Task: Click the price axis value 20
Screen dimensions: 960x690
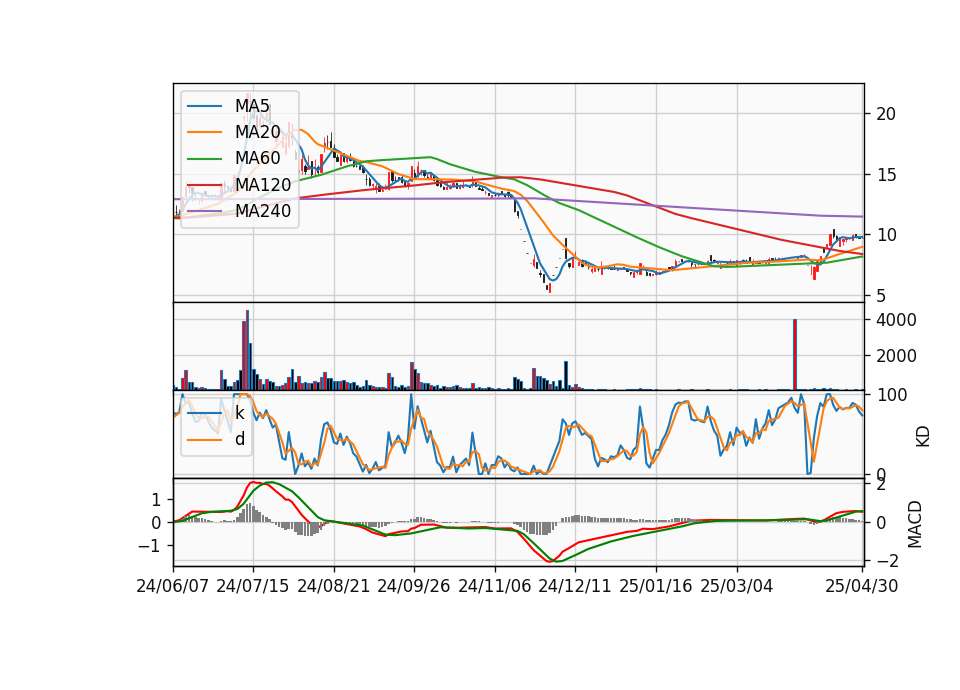Action: tap(886, 114)
